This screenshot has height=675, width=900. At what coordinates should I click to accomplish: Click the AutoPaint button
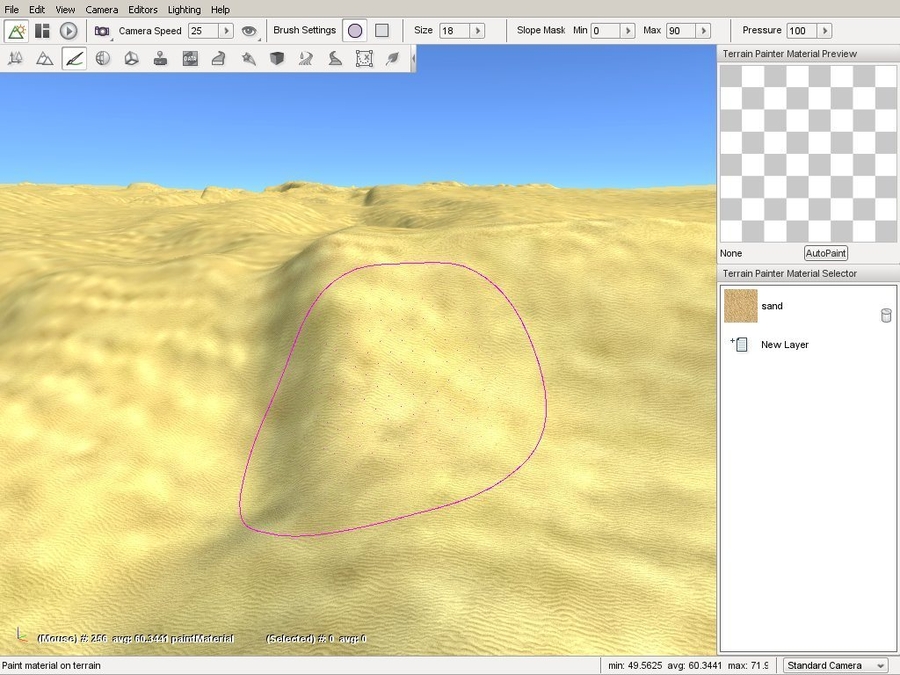pyautogui.click(x=825, y=253)
